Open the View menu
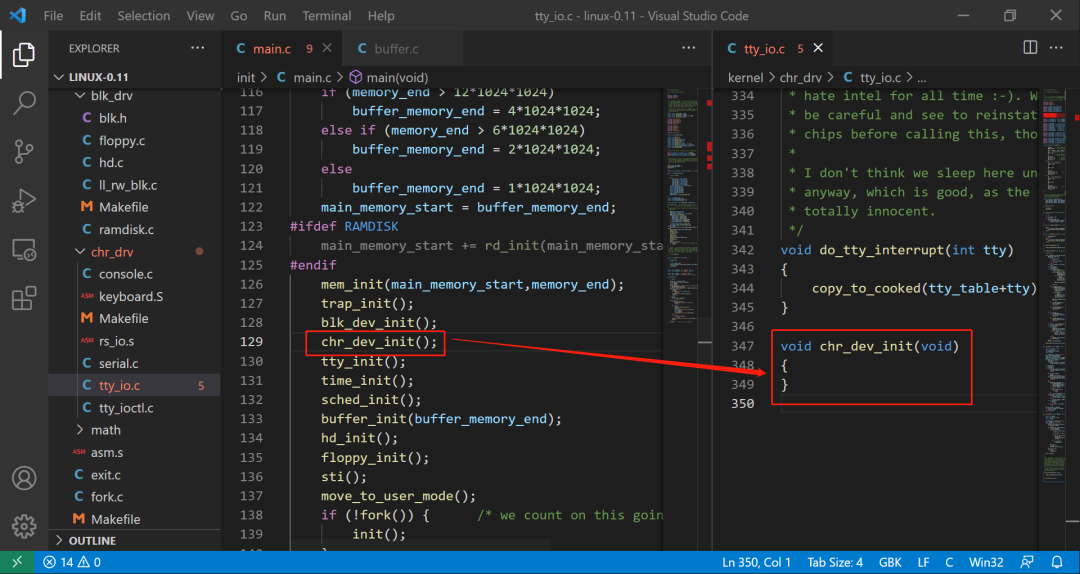Image resolution: width=1080 pixels, height=574 pixels. tap(200, 15)
